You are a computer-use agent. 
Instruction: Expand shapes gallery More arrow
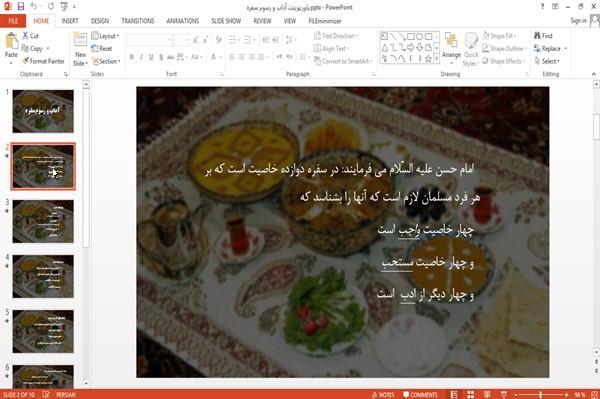(436, 59)
